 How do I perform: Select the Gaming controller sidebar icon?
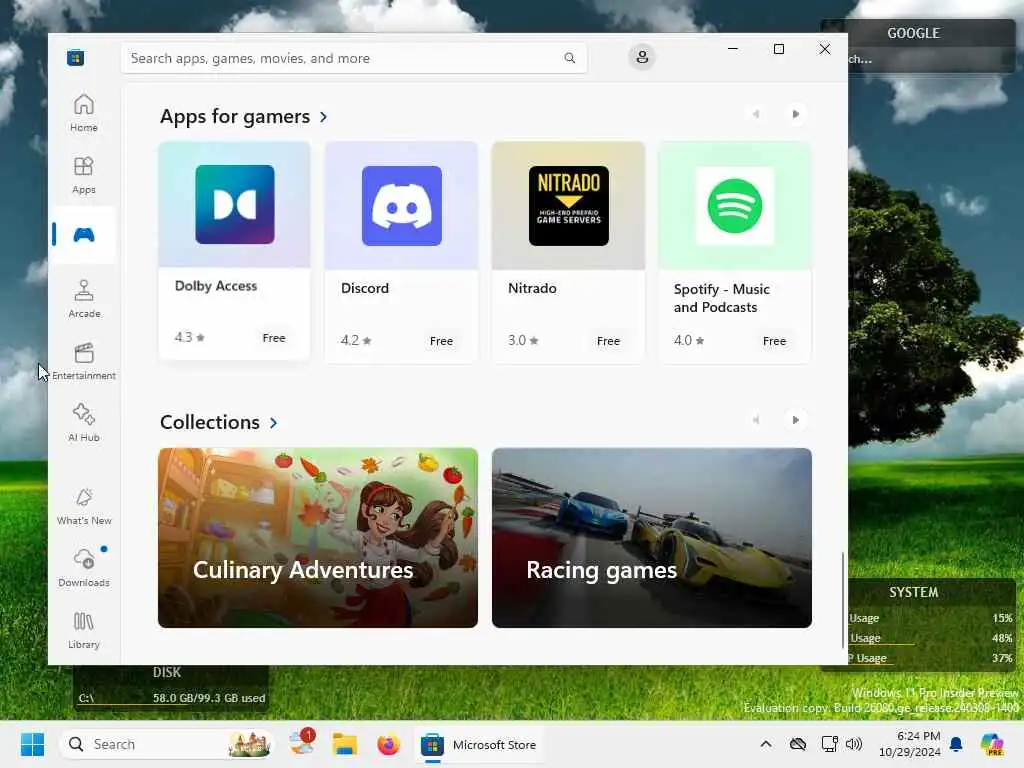pos(84,234)
